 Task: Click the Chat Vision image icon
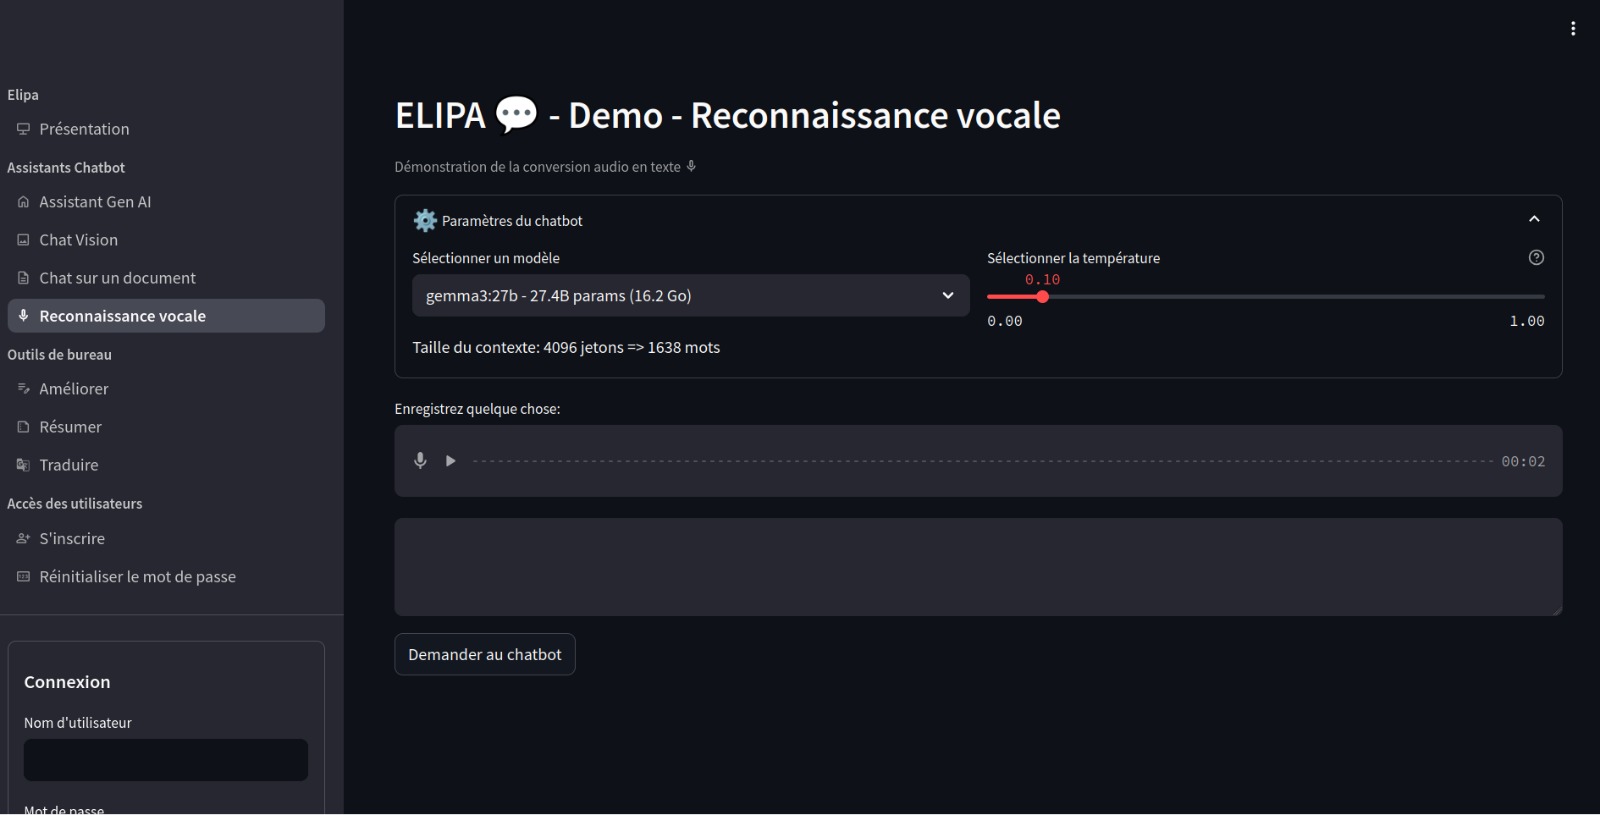(23, 240)
